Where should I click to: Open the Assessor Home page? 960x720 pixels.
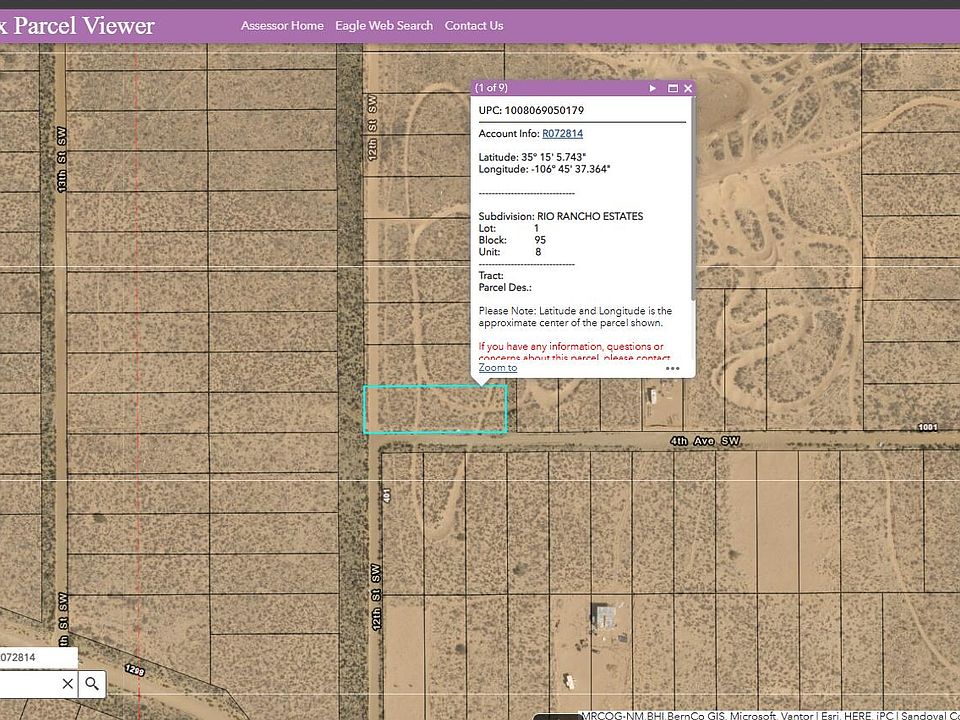click(282, 26)
